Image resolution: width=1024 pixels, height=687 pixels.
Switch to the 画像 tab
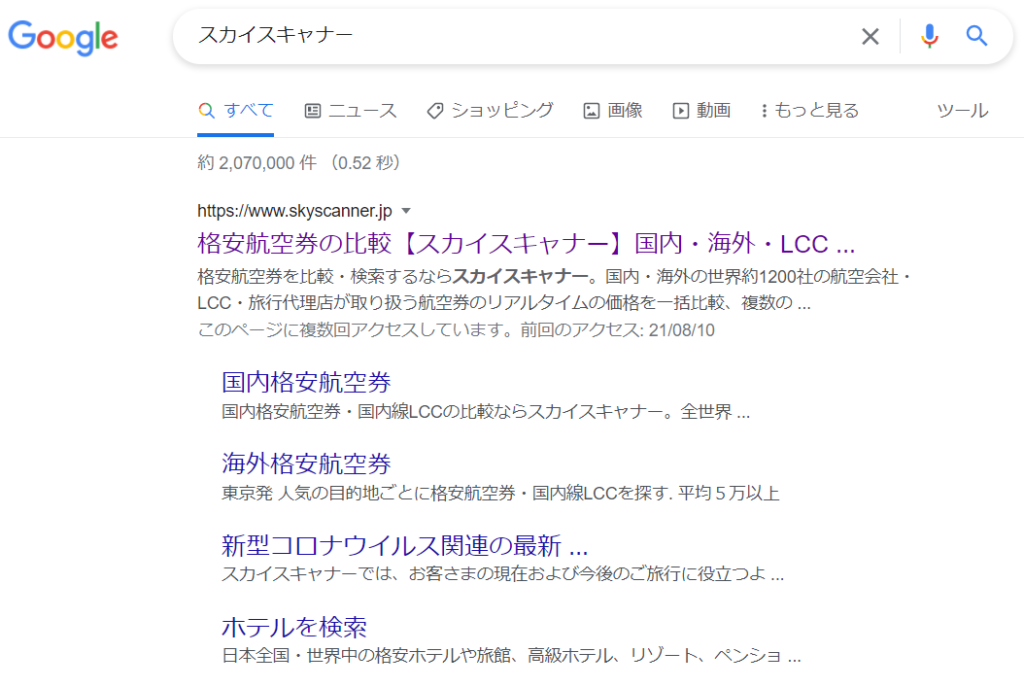click(613, 110)
